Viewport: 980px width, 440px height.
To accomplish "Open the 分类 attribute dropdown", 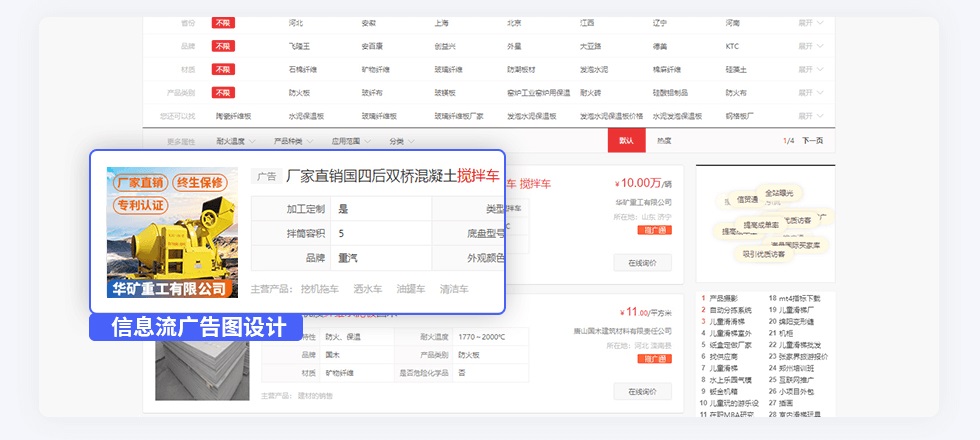I will tap(401, 141).
